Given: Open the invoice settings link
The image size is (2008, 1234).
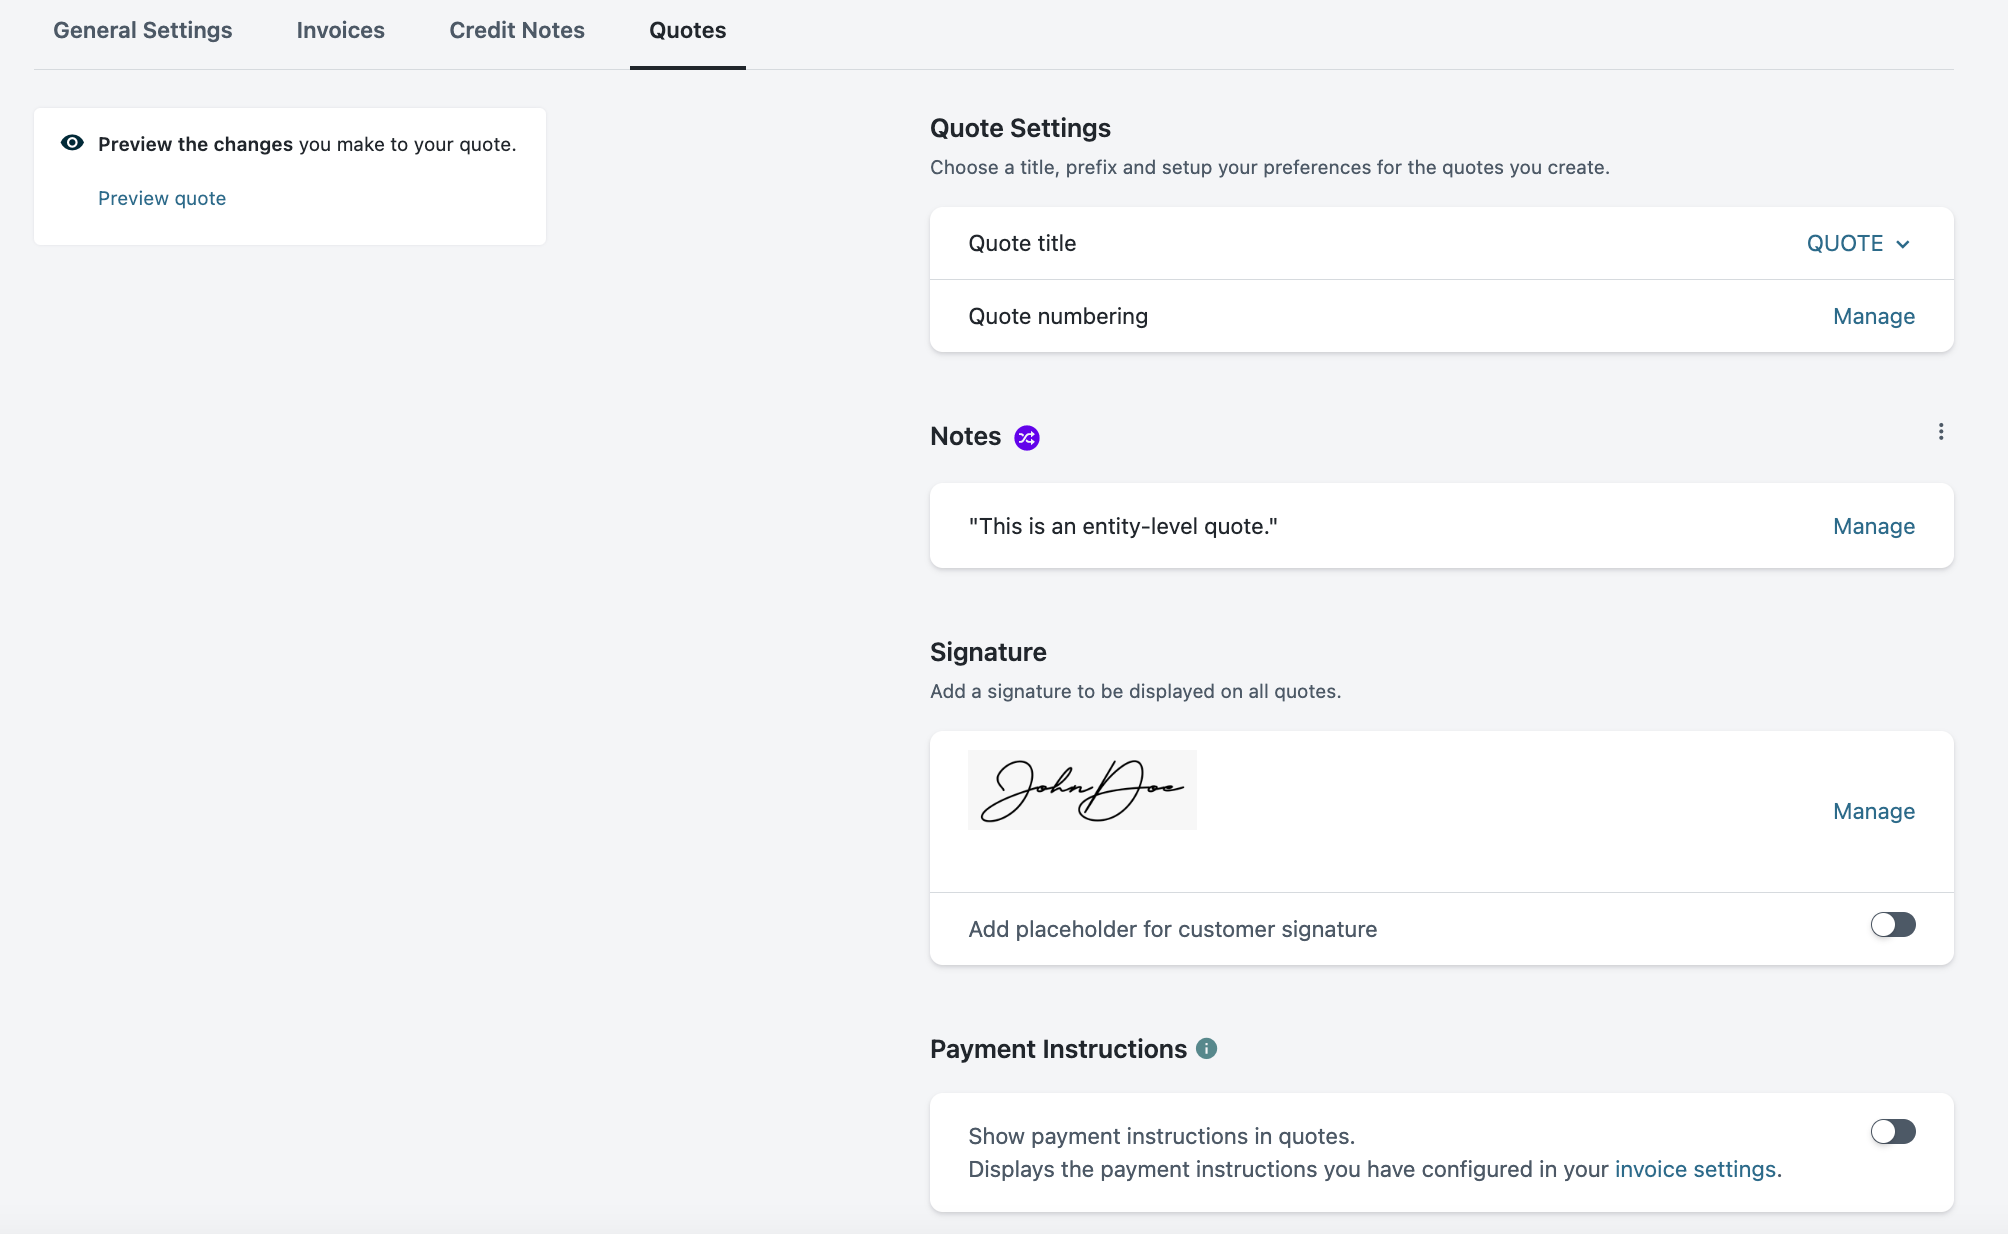Looking at the screenshot, I should pos(1695,1170).
